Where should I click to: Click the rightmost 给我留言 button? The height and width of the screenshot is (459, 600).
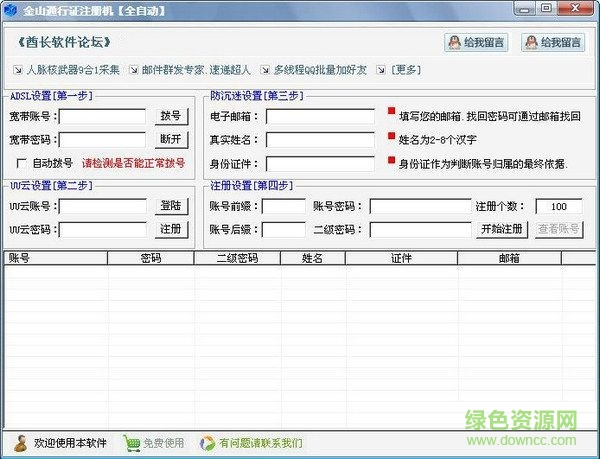click(552, 42)
